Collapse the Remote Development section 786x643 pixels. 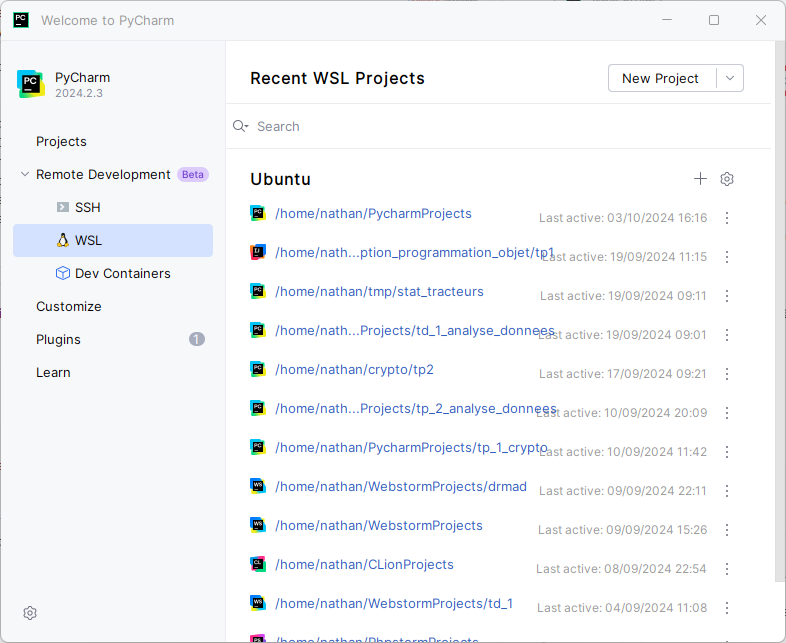click(25, 174)
